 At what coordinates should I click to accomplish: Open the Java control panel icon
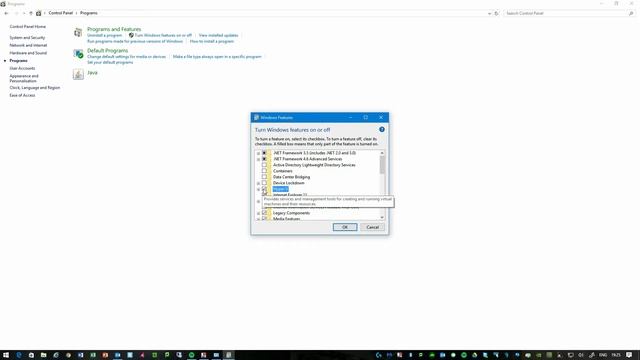coord(78,74)
